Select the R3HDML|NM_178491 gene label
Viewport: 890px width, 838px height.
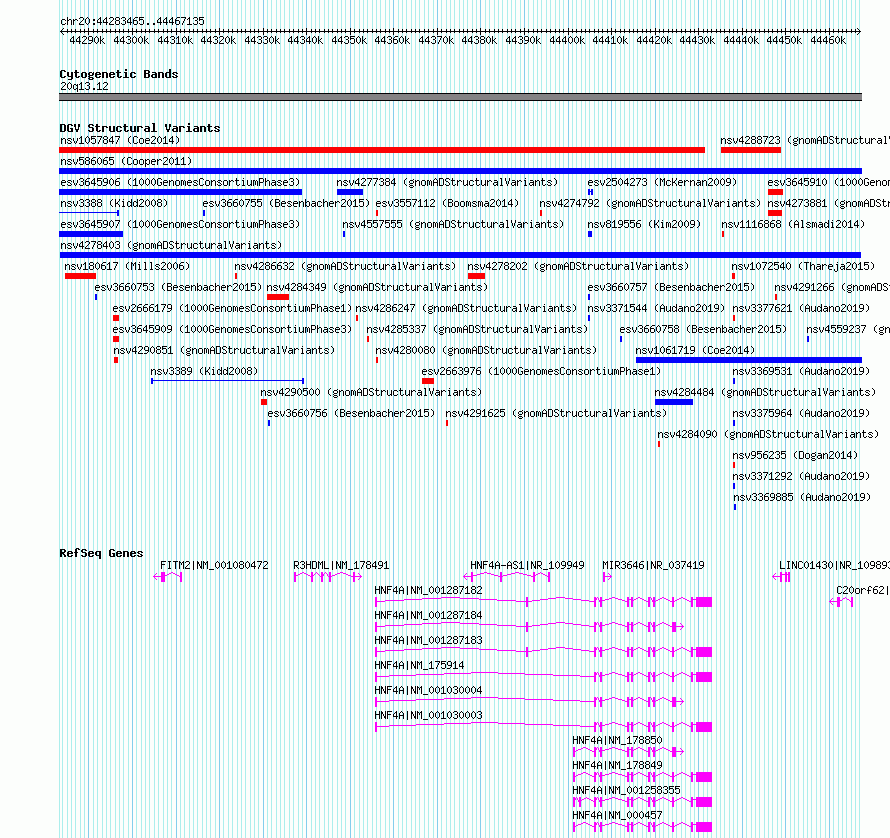[x=341, y=565]
